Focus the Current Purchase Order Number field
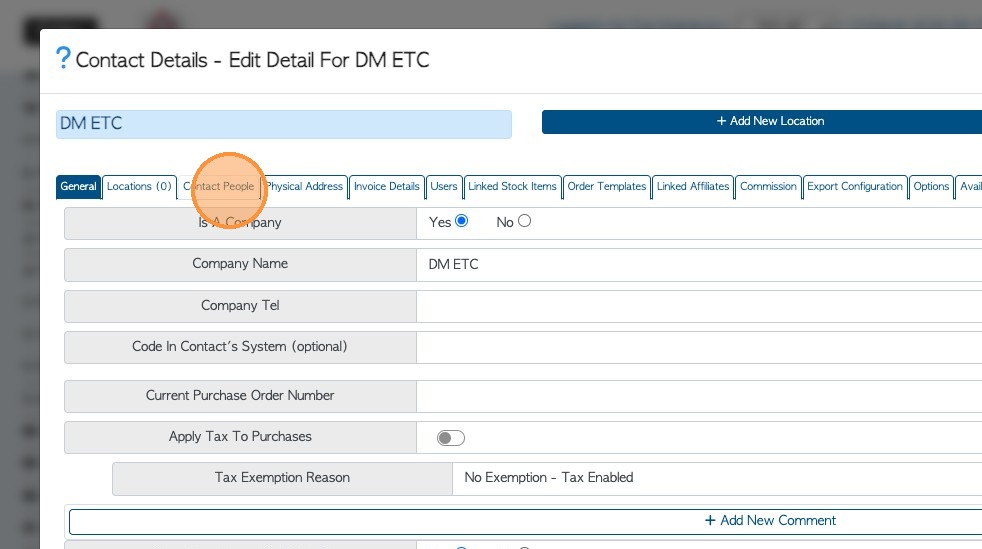The image size is (982, 549). click(x=700, y=396)
